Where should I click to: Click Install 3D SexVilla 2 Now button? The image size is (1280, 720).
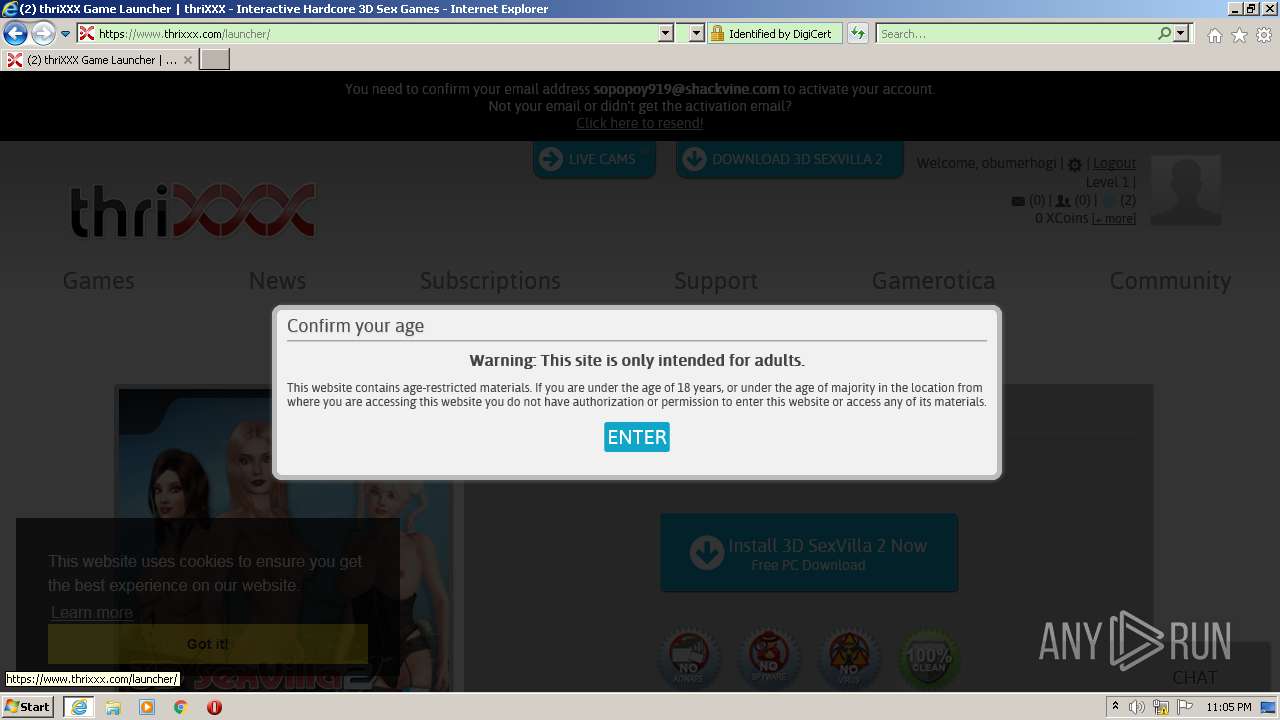[x=809, y=553]
